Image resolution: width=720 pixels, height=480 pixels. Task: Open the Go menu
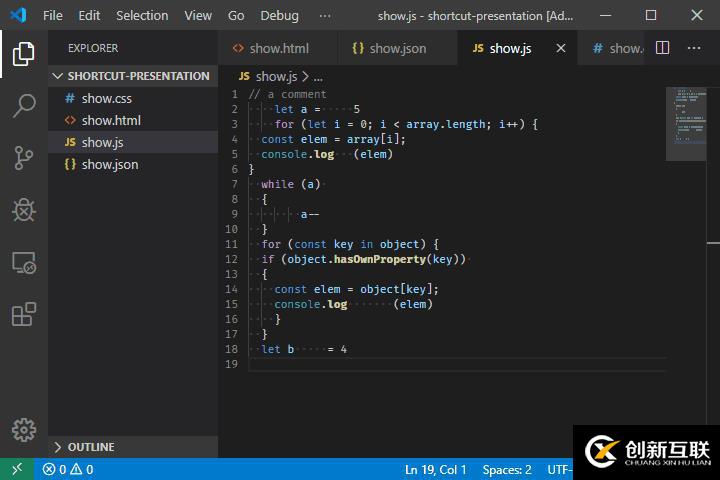coord(236,16)
